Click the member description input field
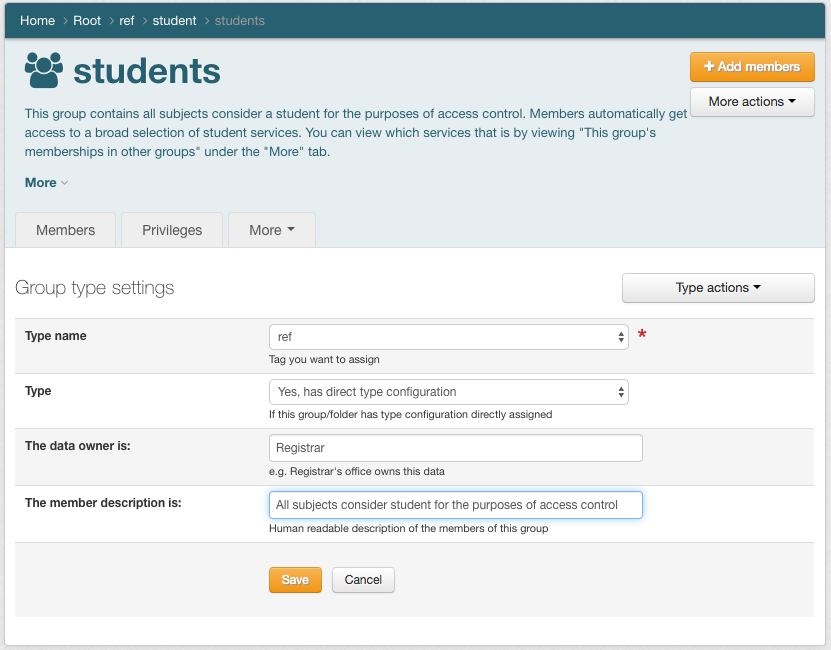Screen dimensions: 831x650 [x=455, y=505]
